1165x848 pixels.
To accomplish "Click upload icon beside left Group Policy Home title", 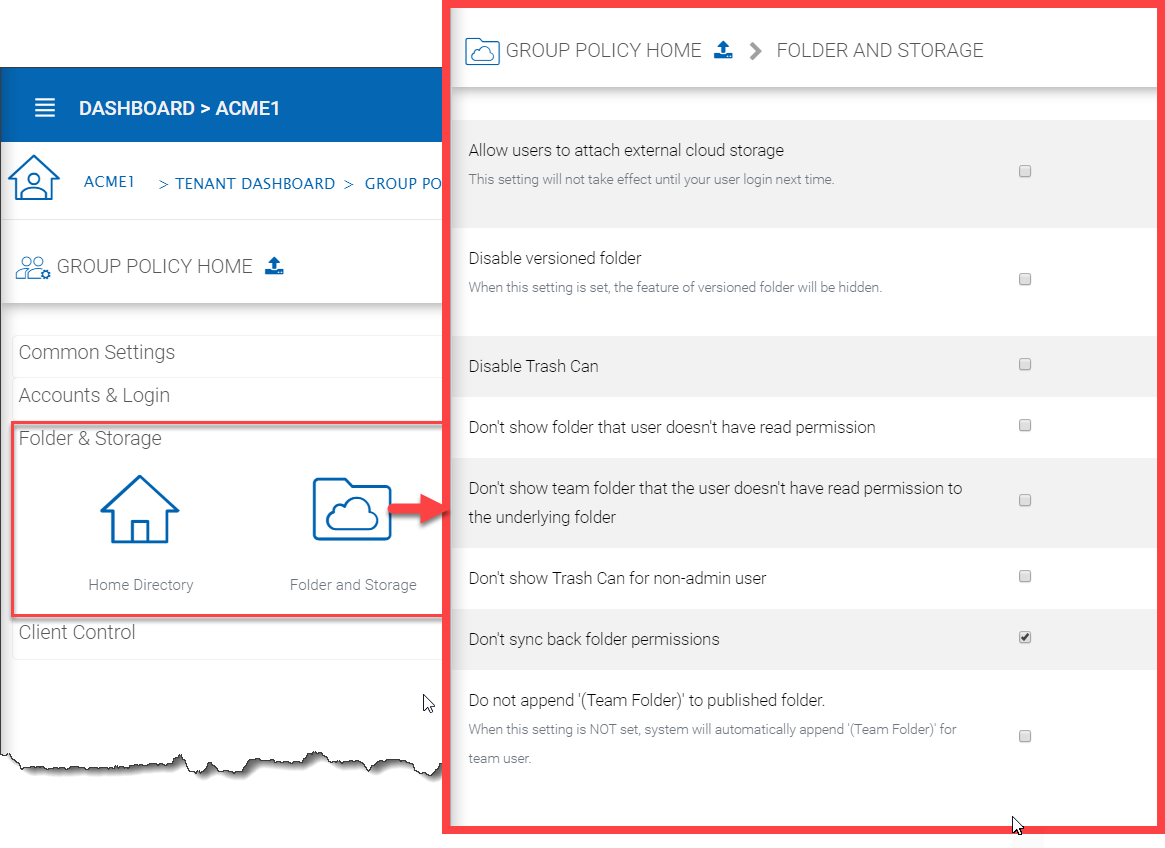I will click(274, 265).
